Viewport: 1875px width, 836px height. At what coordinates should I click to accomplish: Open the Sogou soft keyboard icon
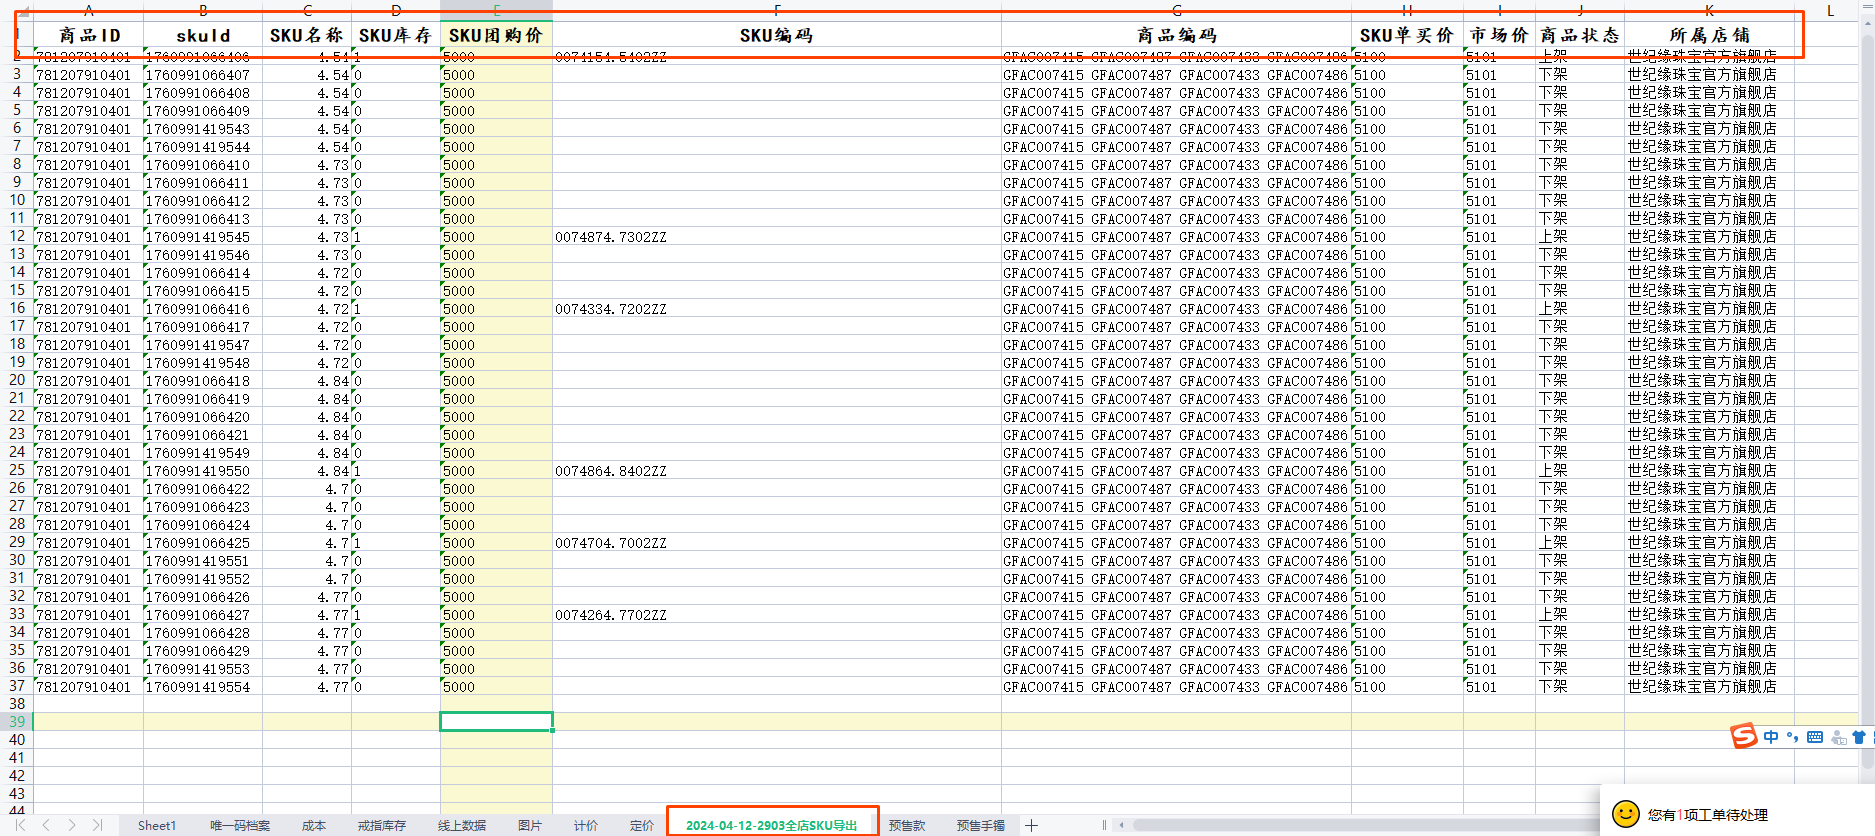coord(1815,737)
